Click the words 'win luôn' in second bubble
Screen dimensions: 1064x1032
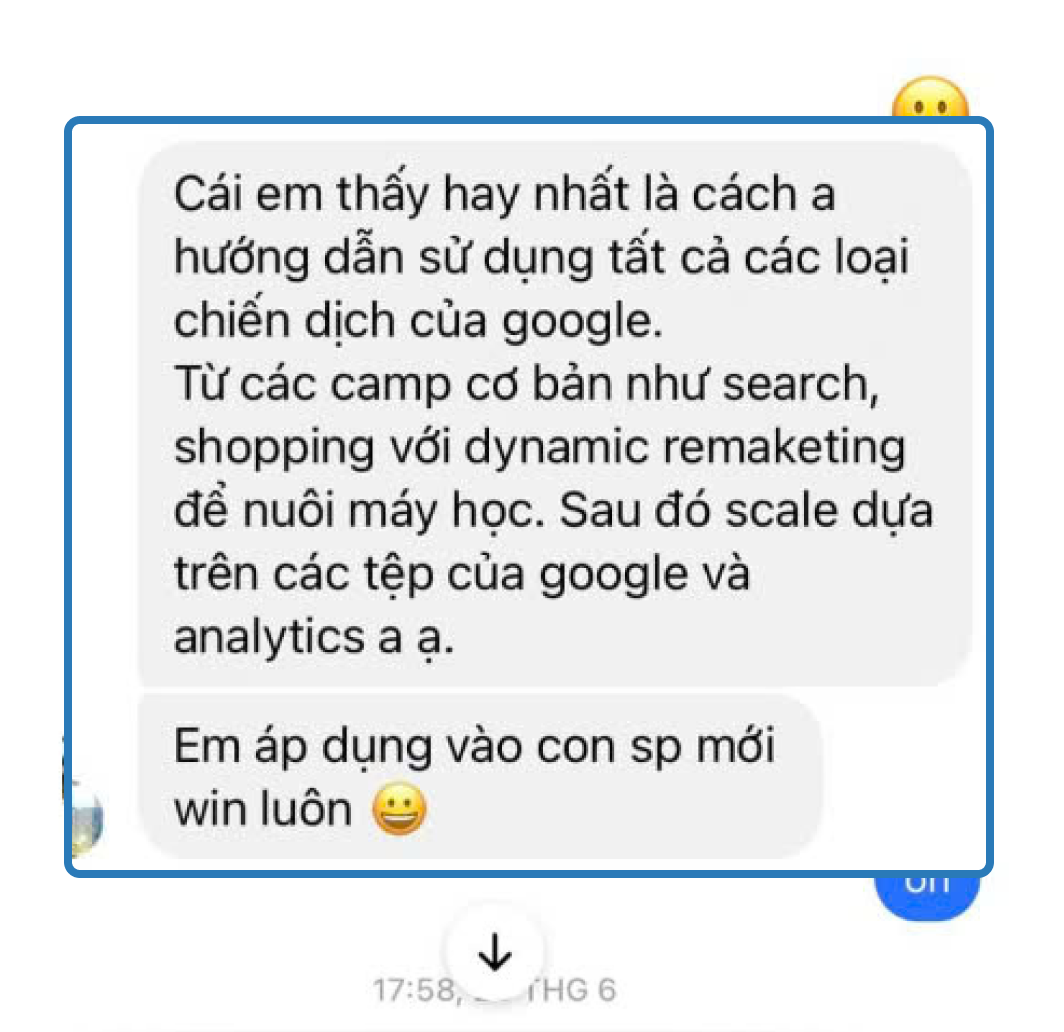click(x=263, y=809)
